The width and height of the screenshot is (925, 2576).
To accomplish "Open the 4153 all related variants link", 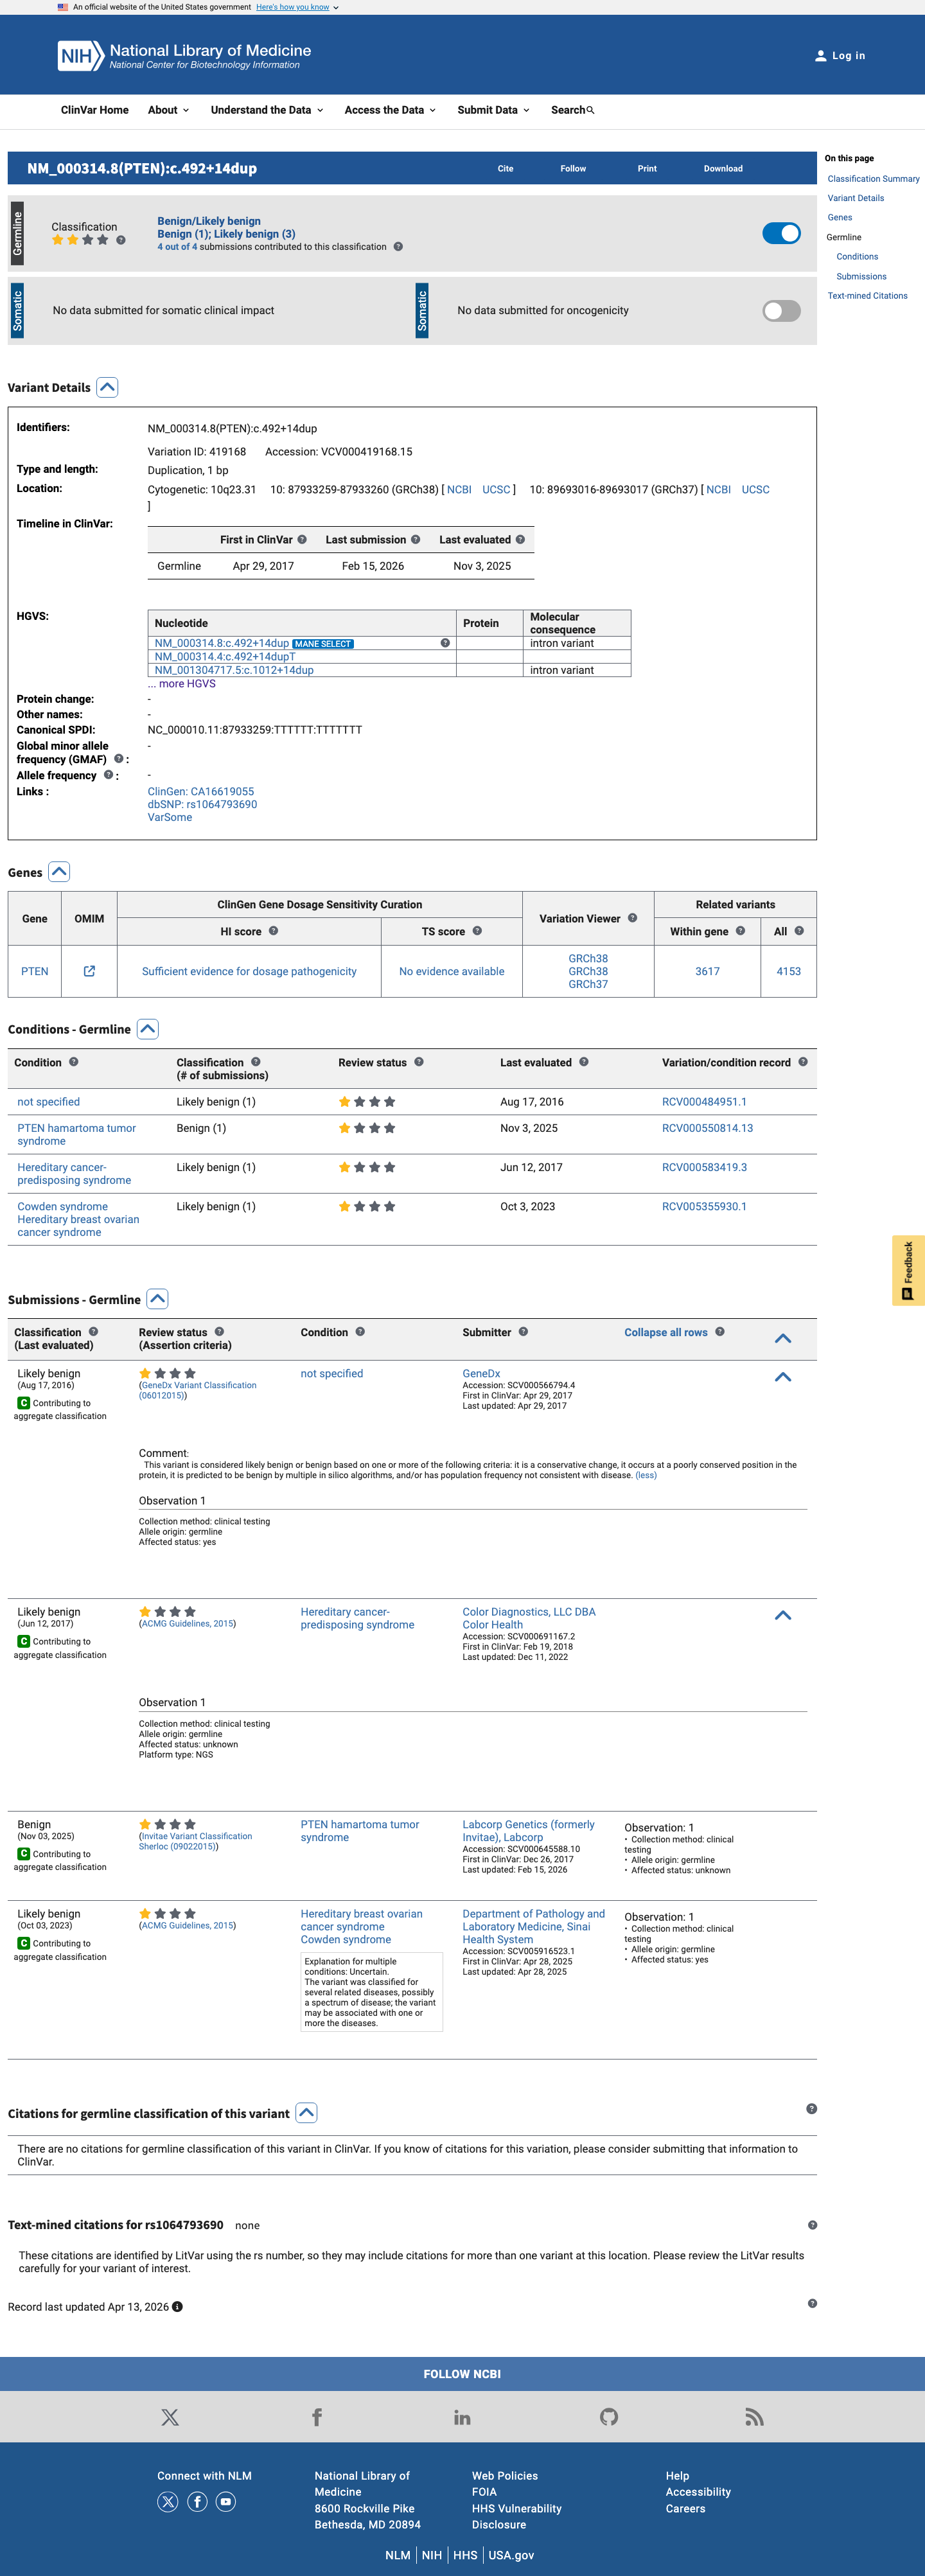I will pyautogui.click(x=789, y=971).
